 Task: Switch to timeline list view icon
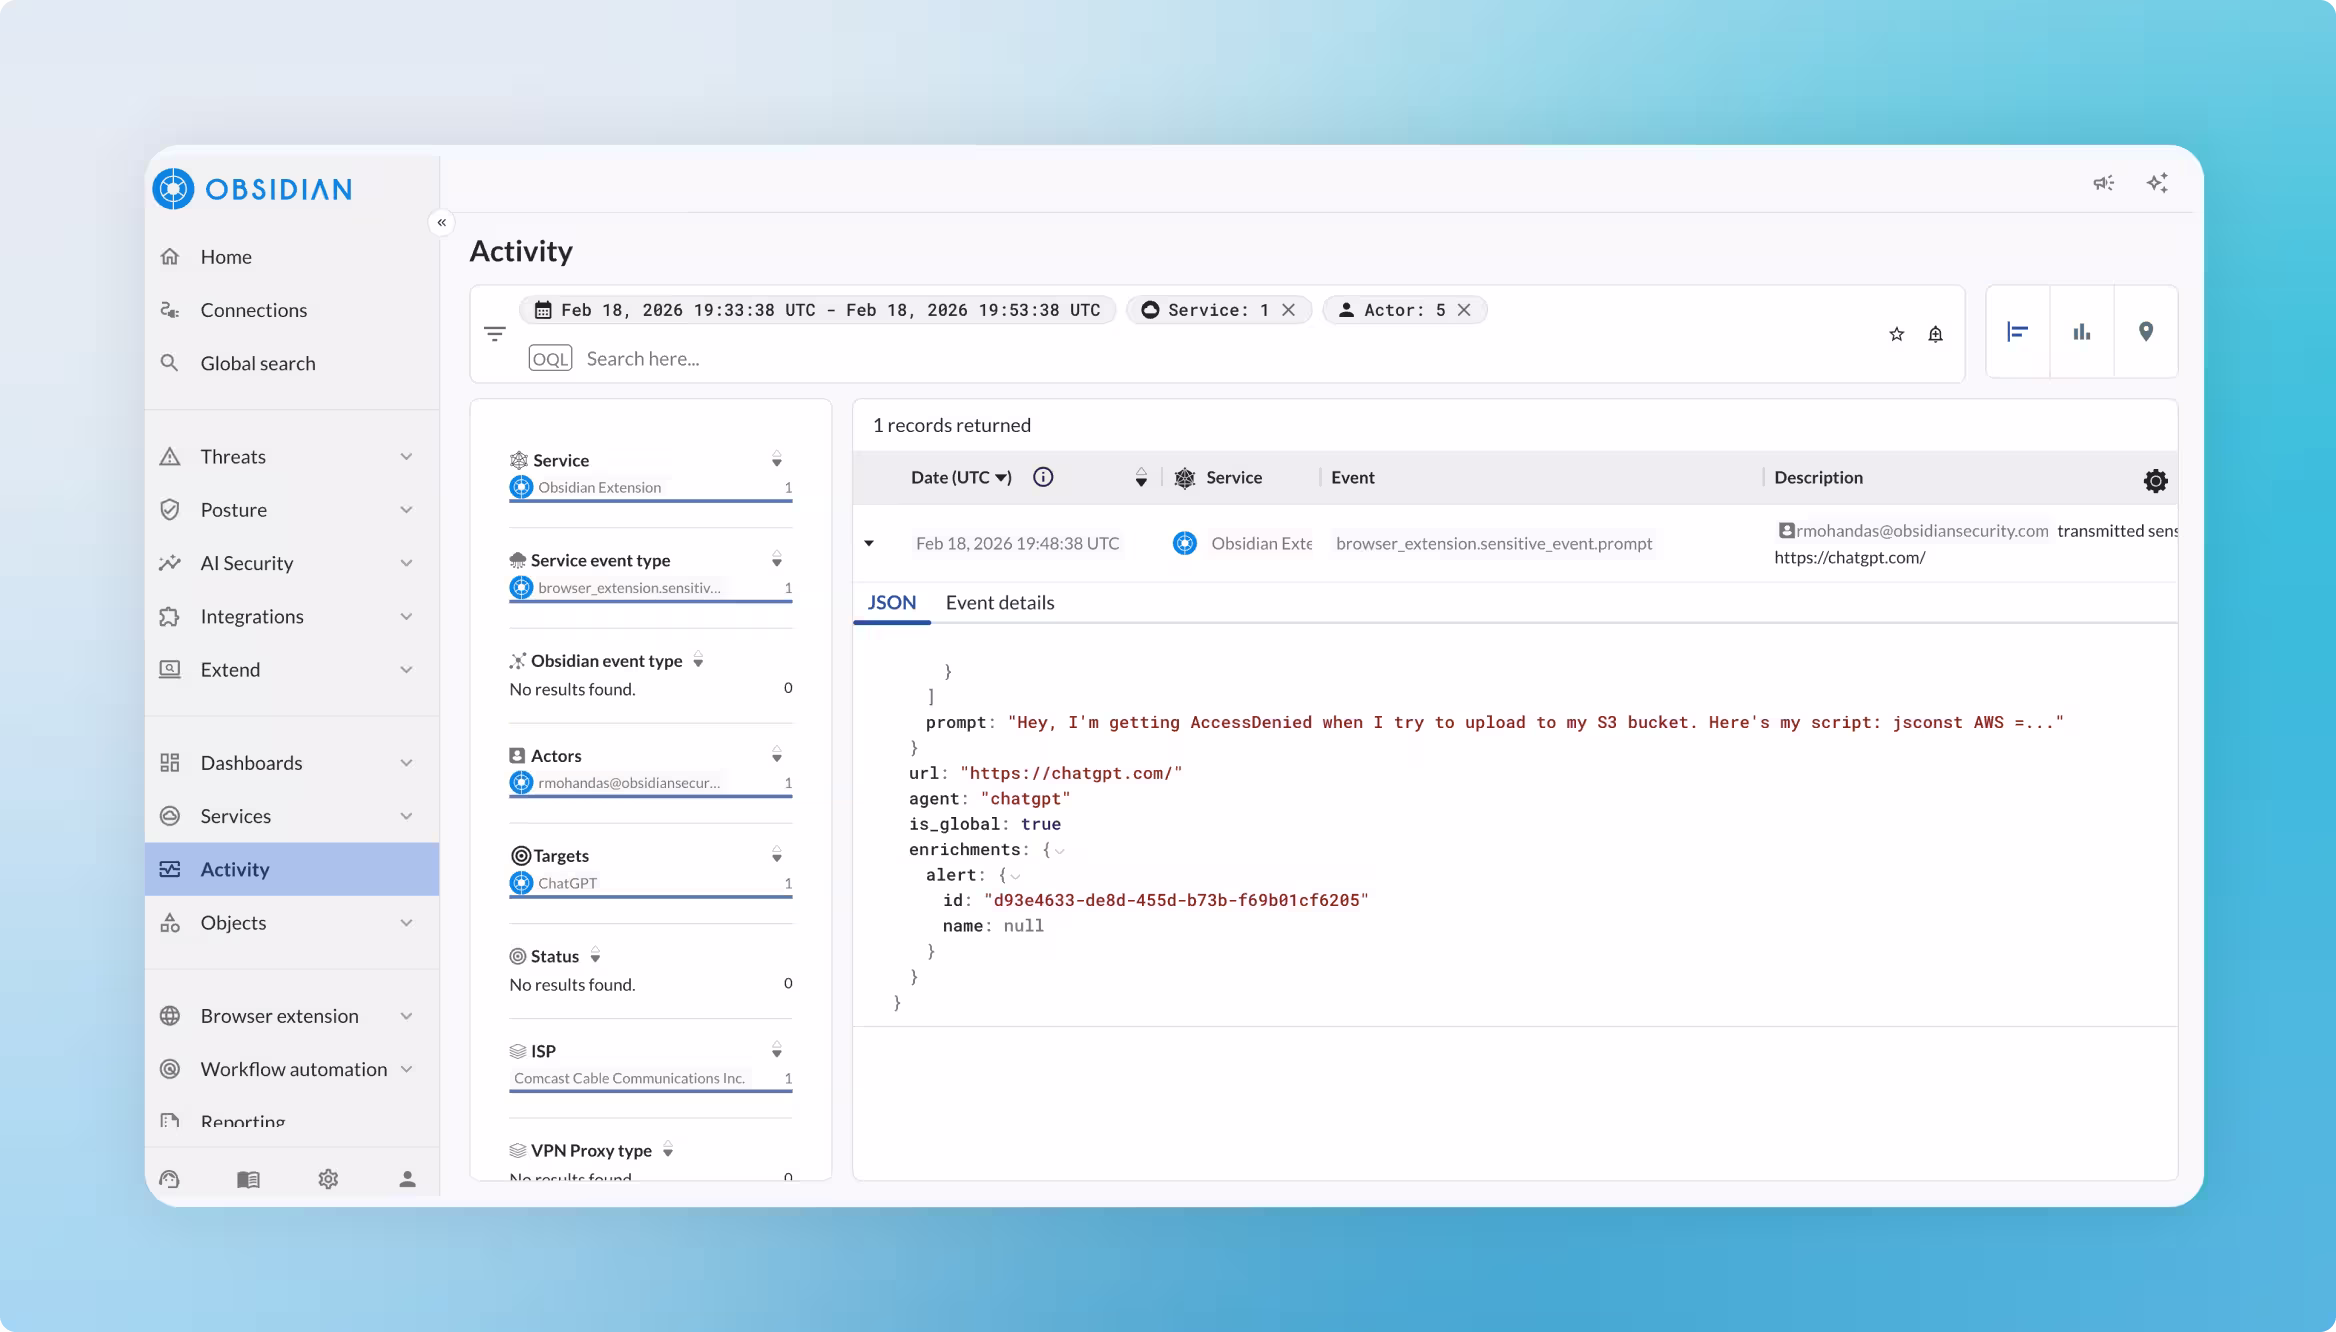click(2018, 332)
